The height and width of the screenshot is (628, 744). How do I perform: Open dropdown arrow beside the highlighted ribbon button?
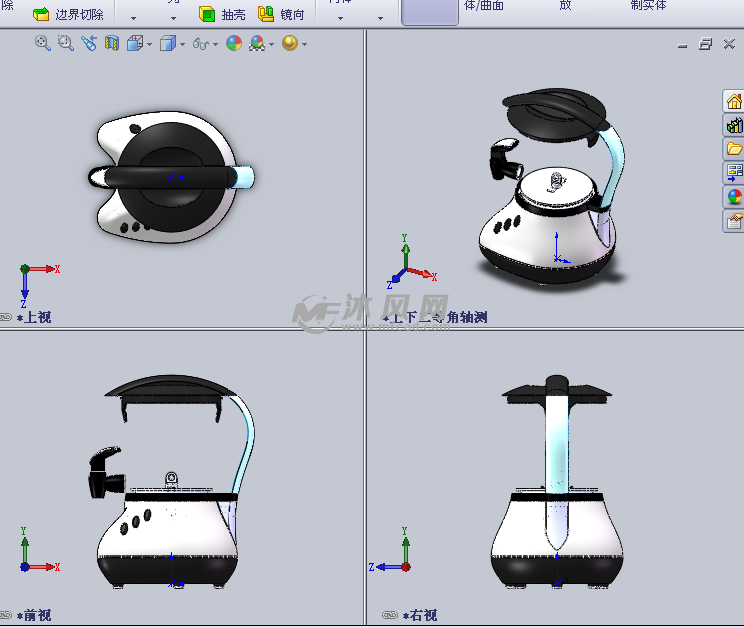(x=381, y=18)
